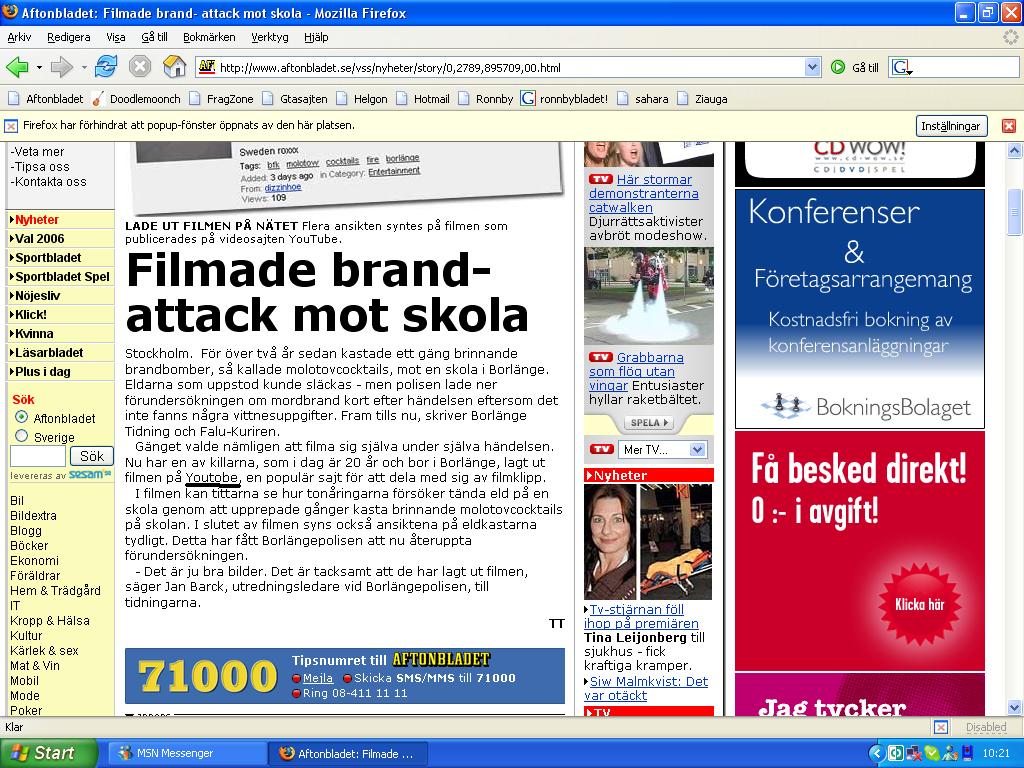Open the Redigera menu
1024x768 pixels.
click(x=69, y=37)
